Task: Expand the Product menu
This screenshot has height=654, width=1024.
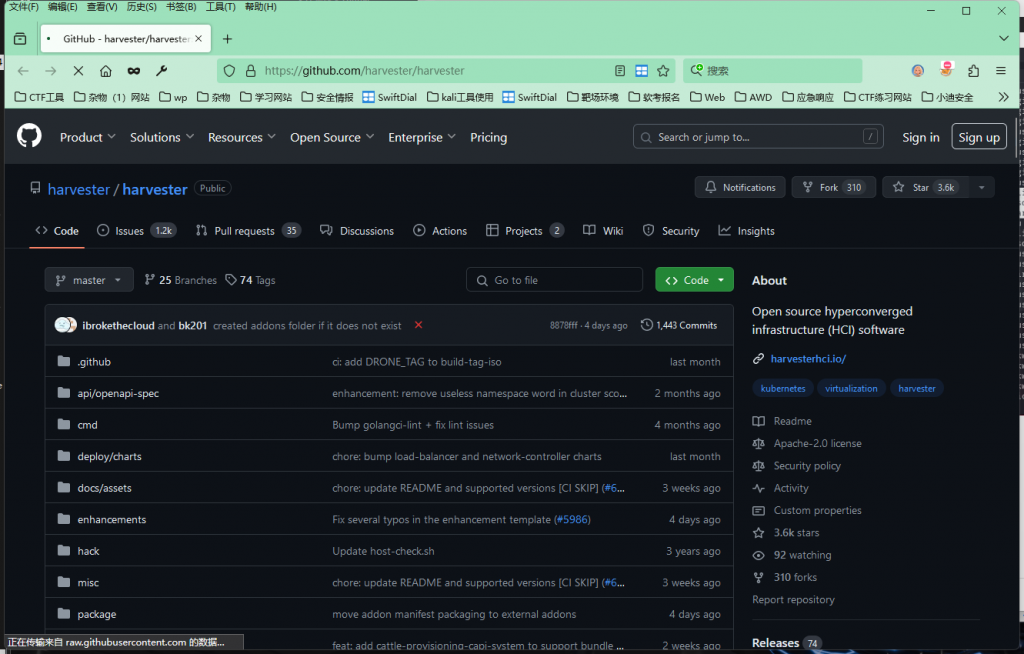Action: (88, 137)
